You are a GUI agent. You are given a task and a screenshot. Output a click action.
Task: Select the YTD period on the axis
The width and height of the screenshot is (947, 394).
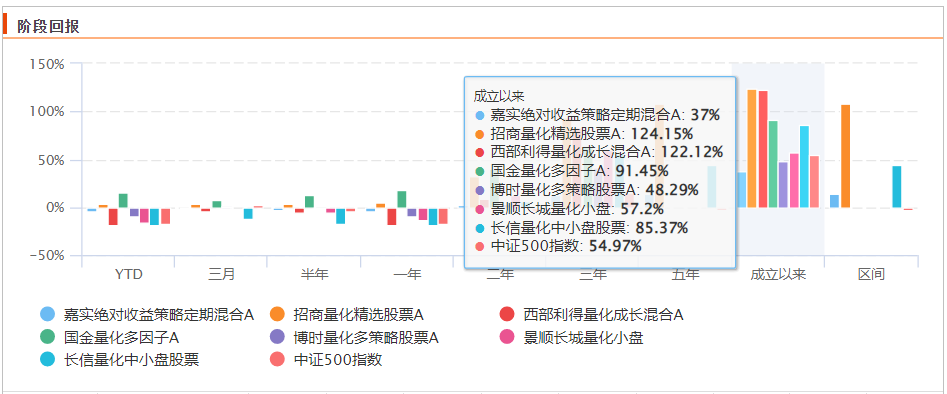point(129,274)
